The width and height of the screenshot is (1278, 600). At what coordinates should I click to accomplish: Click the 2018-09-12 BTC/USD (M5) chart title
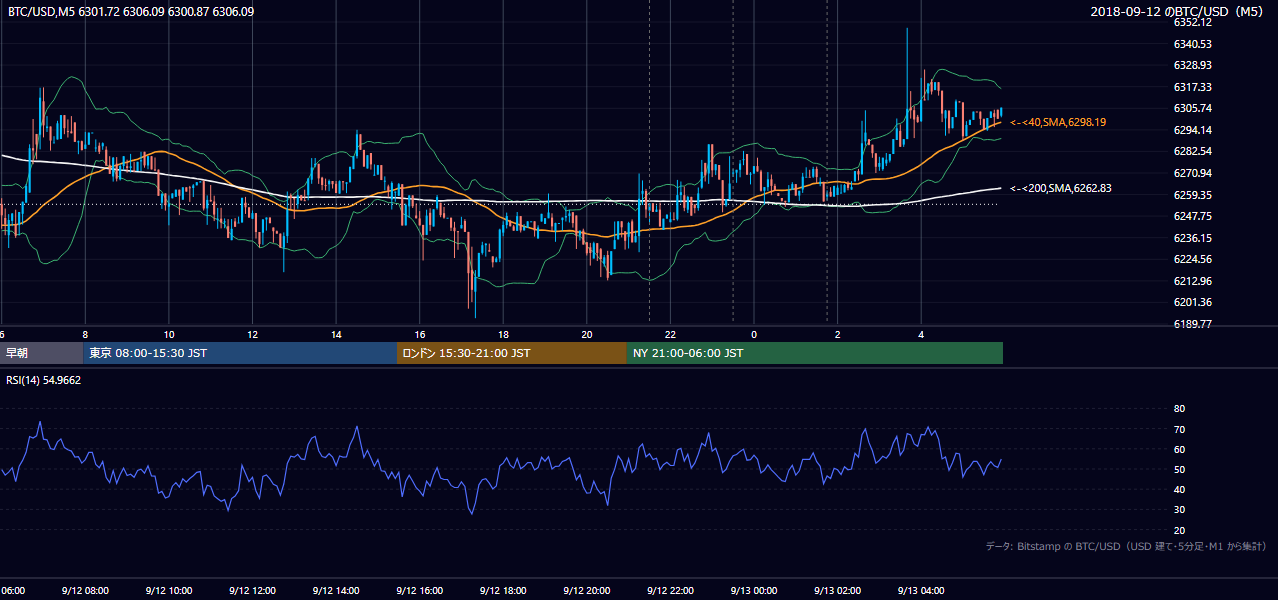pos(1179,11)
